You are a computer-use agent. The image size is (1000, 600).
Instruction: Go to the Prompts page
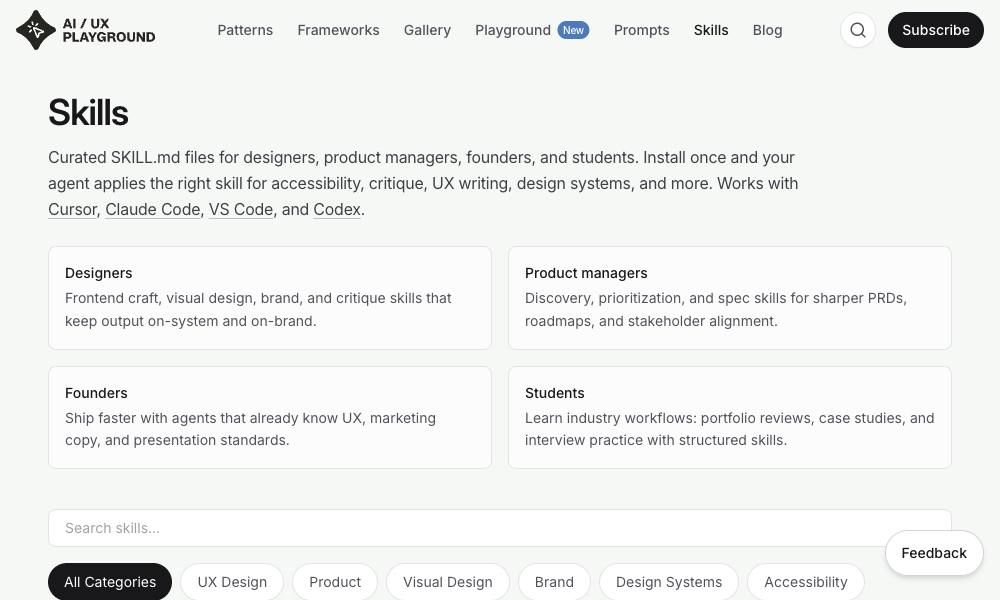pos(642,30)
